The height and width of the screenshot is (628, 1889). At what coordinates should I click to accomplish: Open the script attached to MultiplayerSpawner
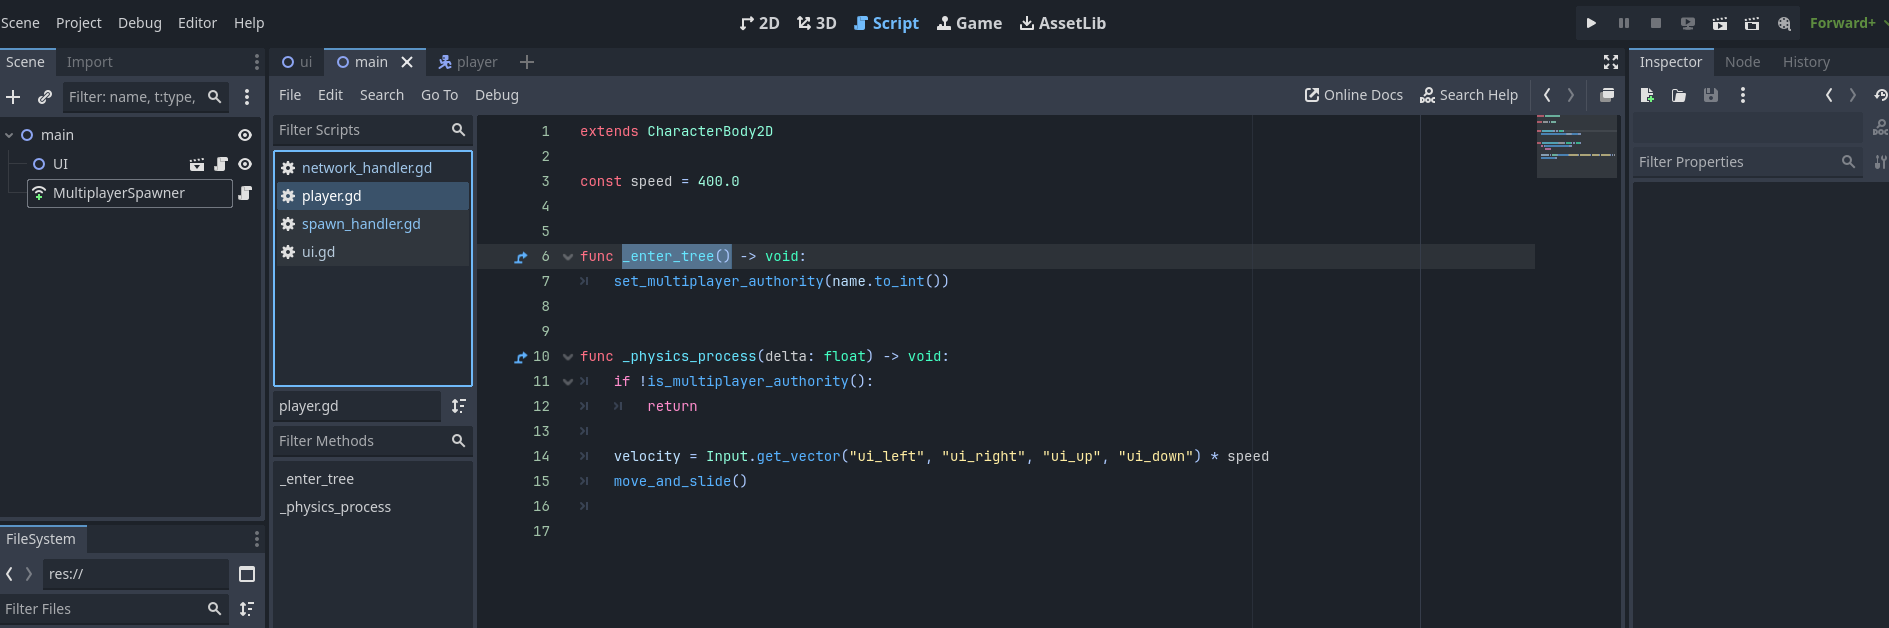[x=245, y=193]
